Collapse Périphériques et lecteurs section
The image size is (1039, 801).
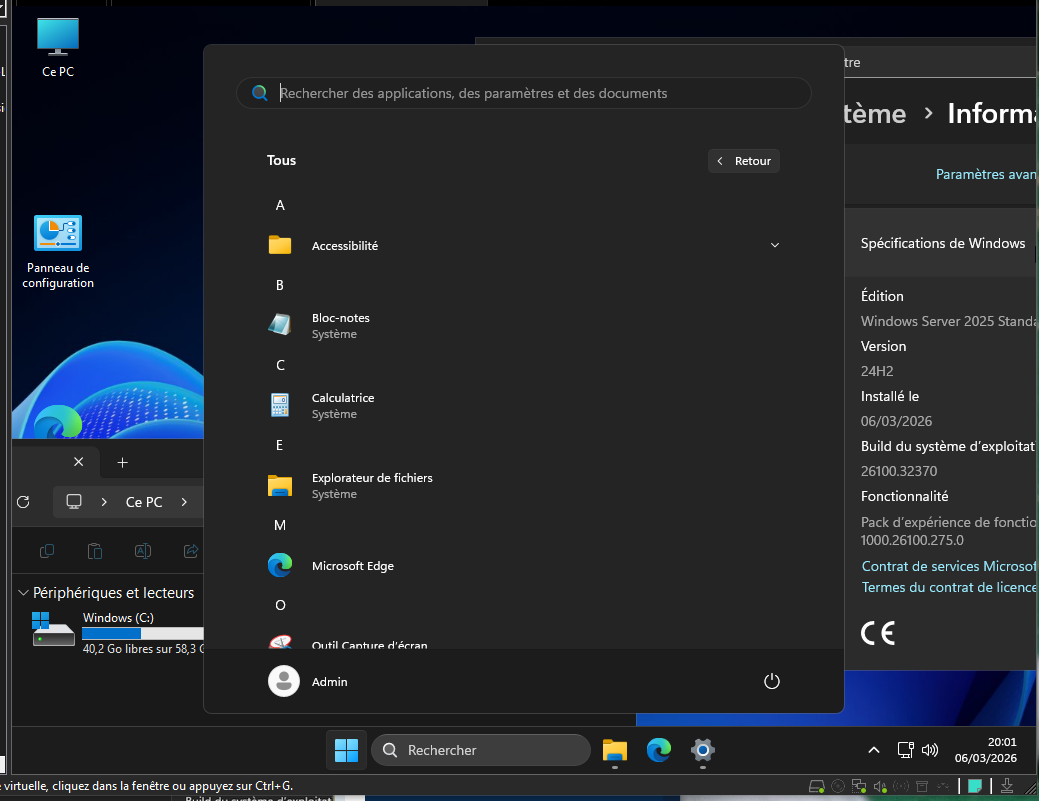(x=24, y=593)
